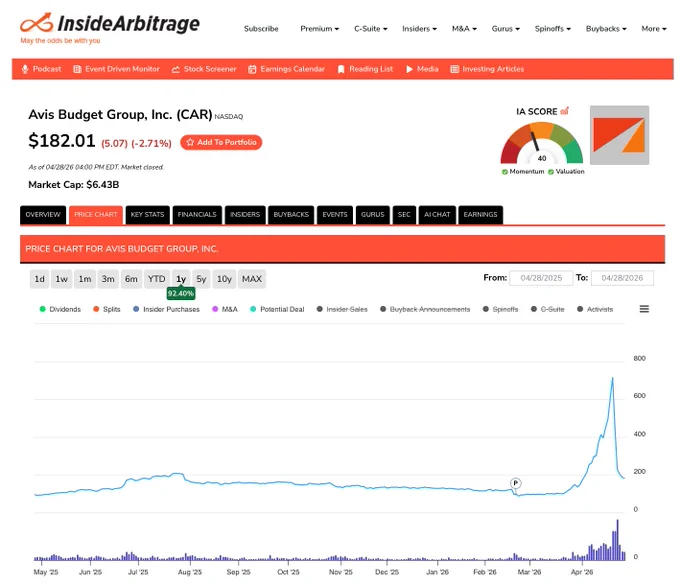Expand the Premium dropdown menu
Image resolution: width=680 pixels, height=585 pixels.
[320, 29]
